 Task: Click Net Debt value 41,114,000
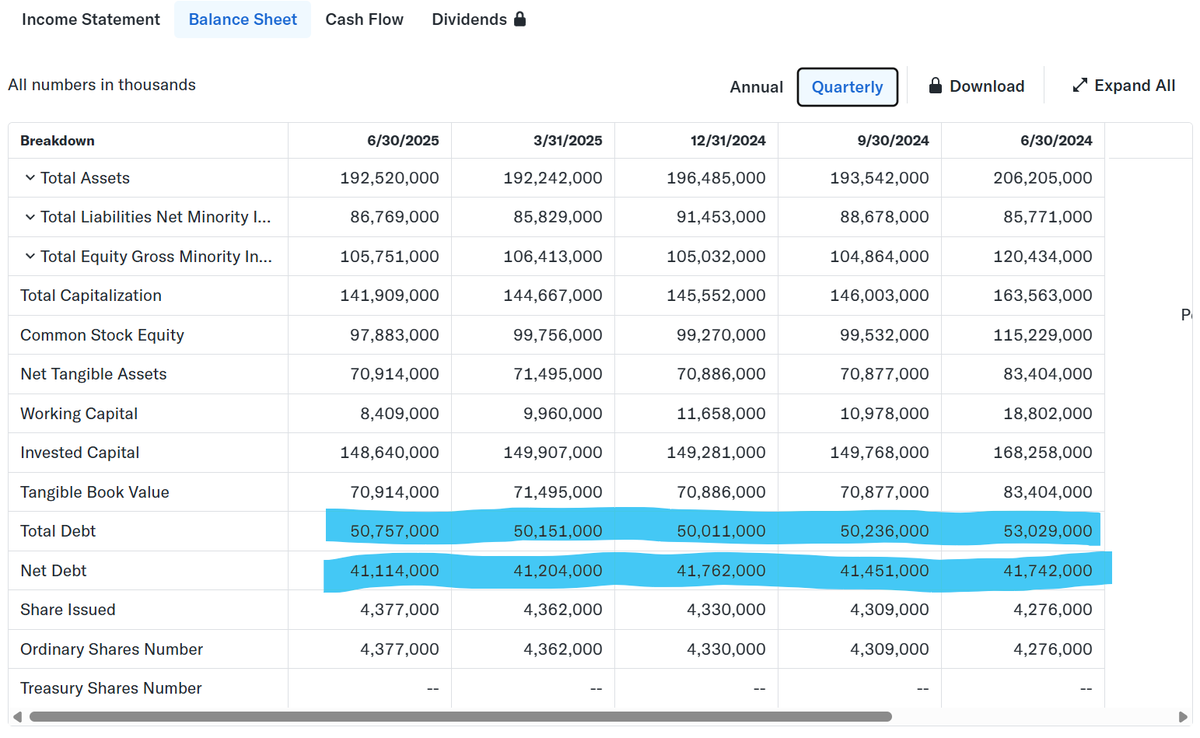[x=394, y=571]
